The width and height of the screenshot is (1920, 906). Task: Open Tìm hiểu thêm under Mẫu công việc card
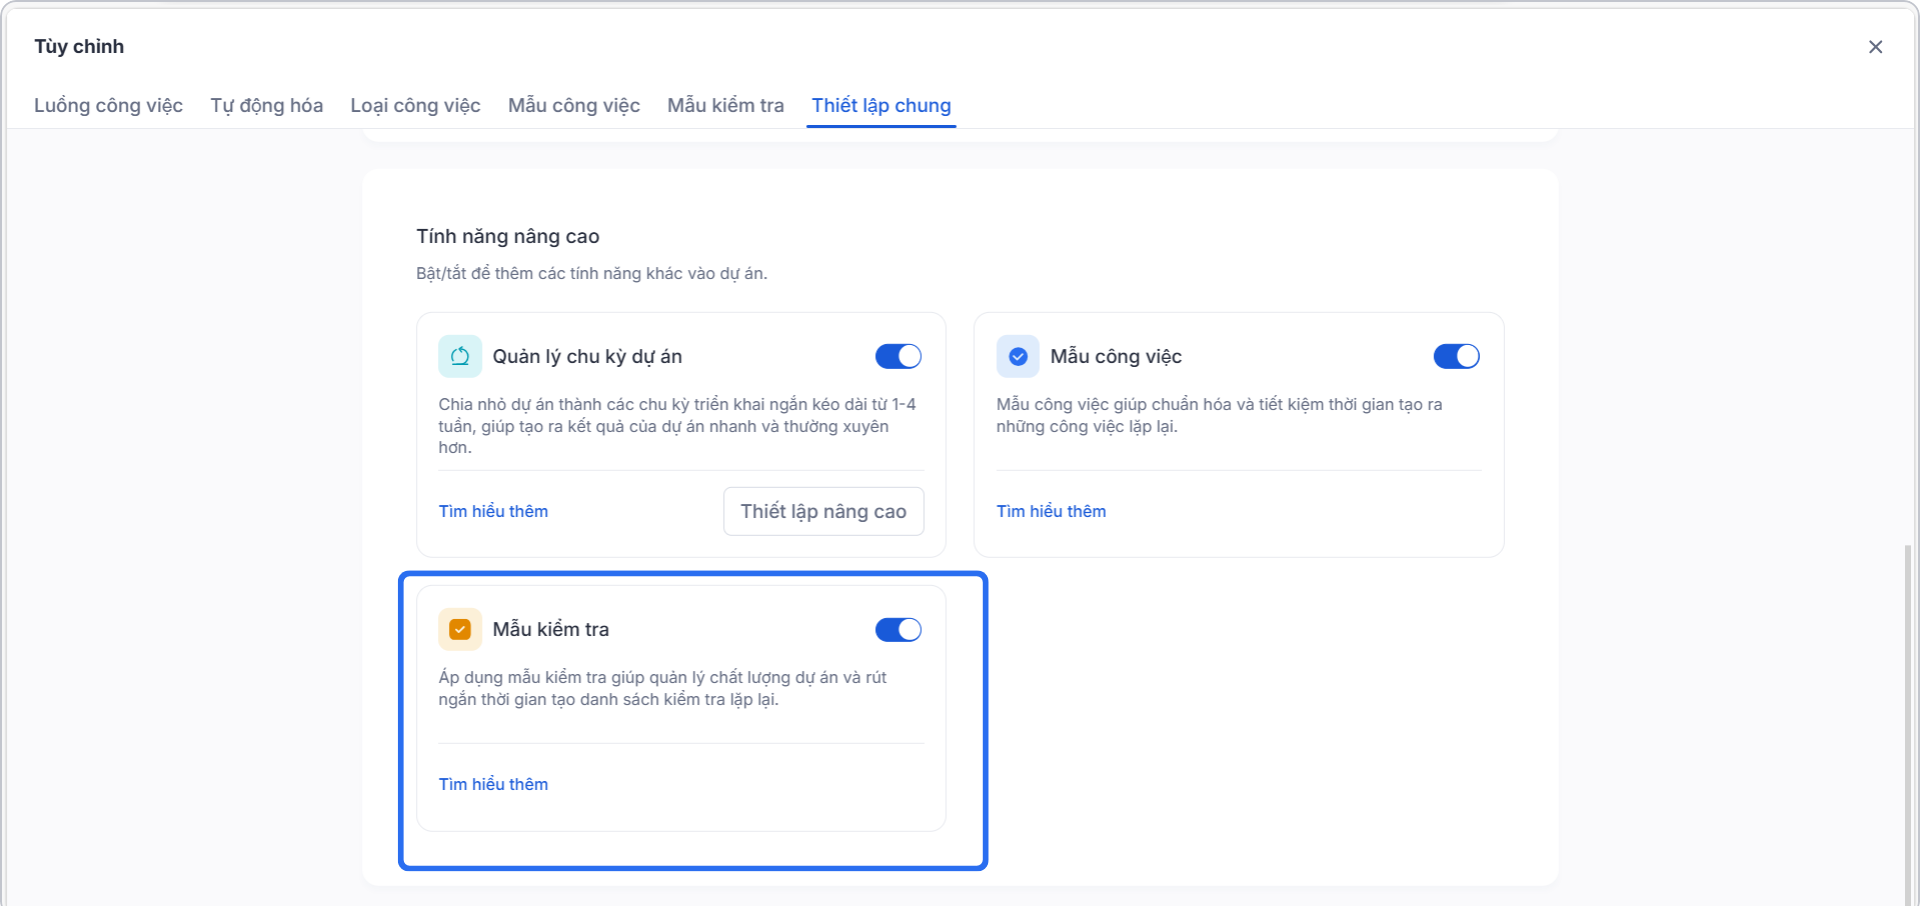(x=1051, y=511)
